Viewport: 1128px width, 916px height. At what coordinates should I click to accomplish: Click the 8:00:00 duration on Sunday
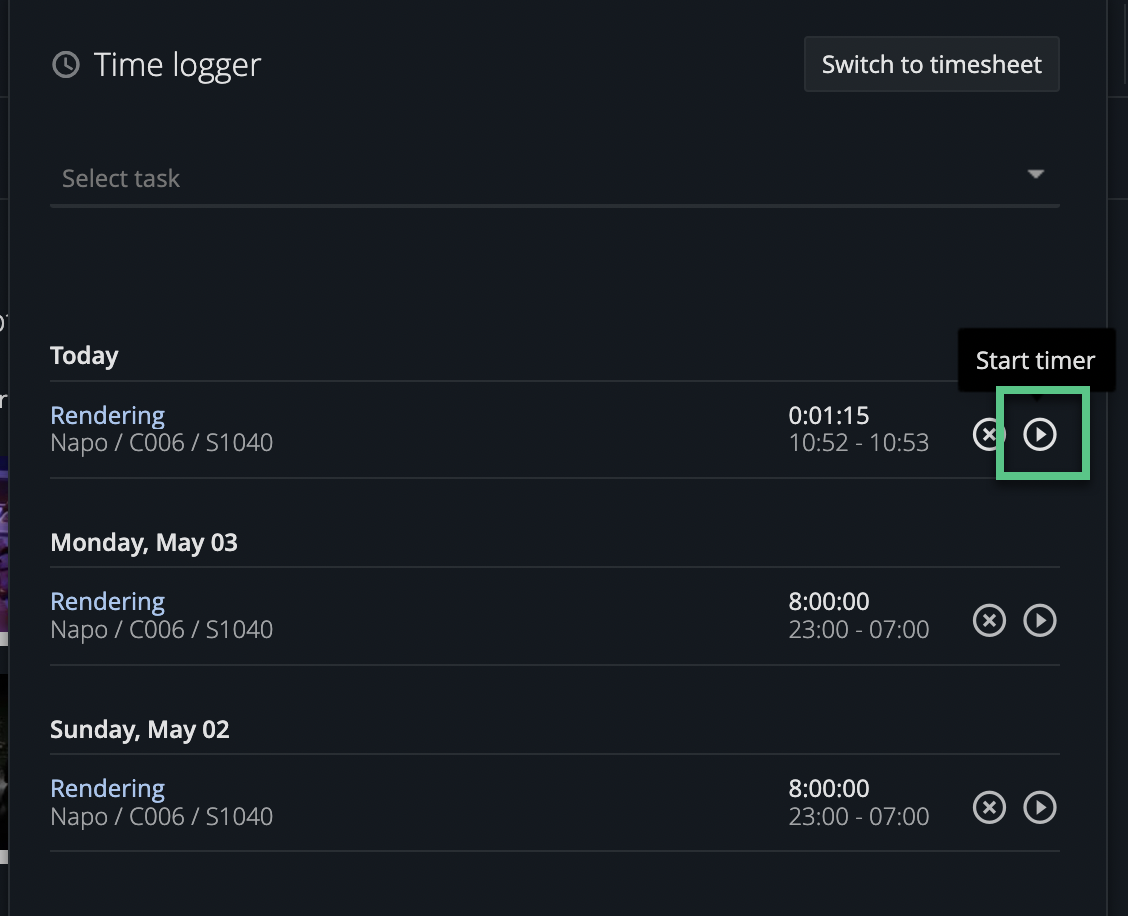[828, 788]
